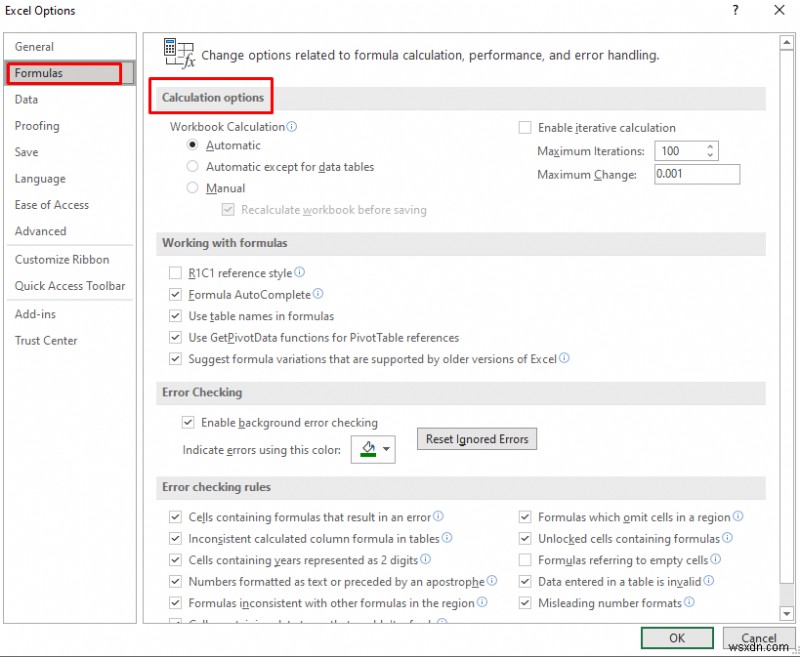The height and width of the screenshot is (657, 800).
Task: Toggle Use GetPivotData functions checkbox
Action: (x=175, y=337)
